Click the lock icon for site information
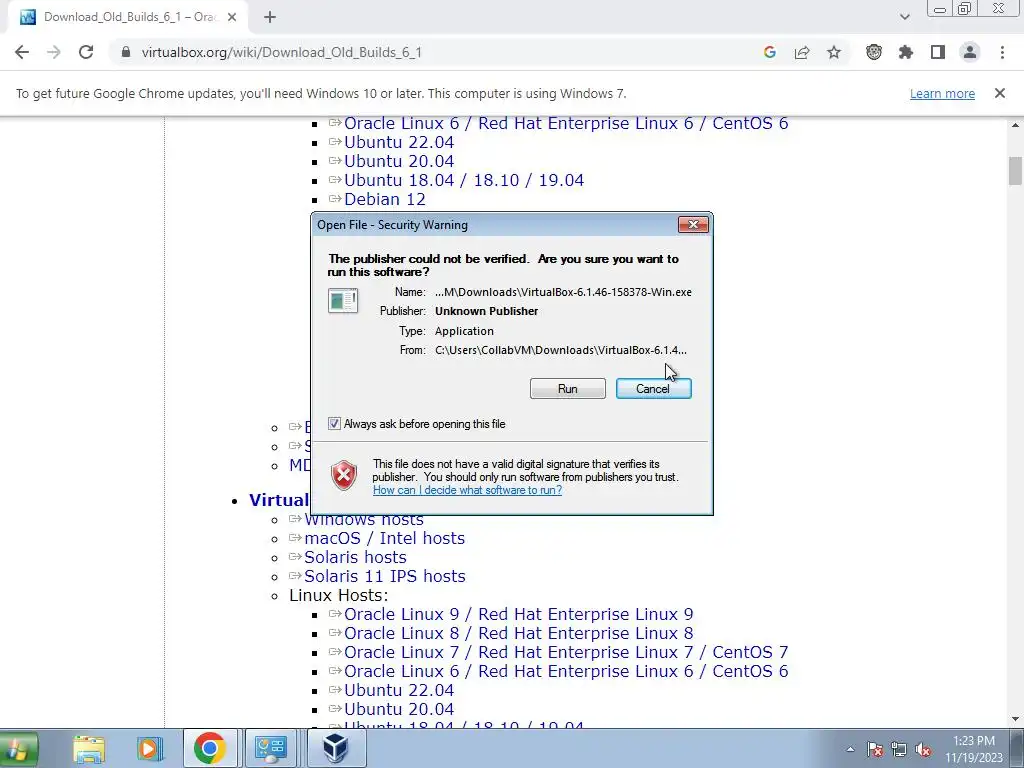The height and width of the screenshot is (768, 1024). [126, 52]
